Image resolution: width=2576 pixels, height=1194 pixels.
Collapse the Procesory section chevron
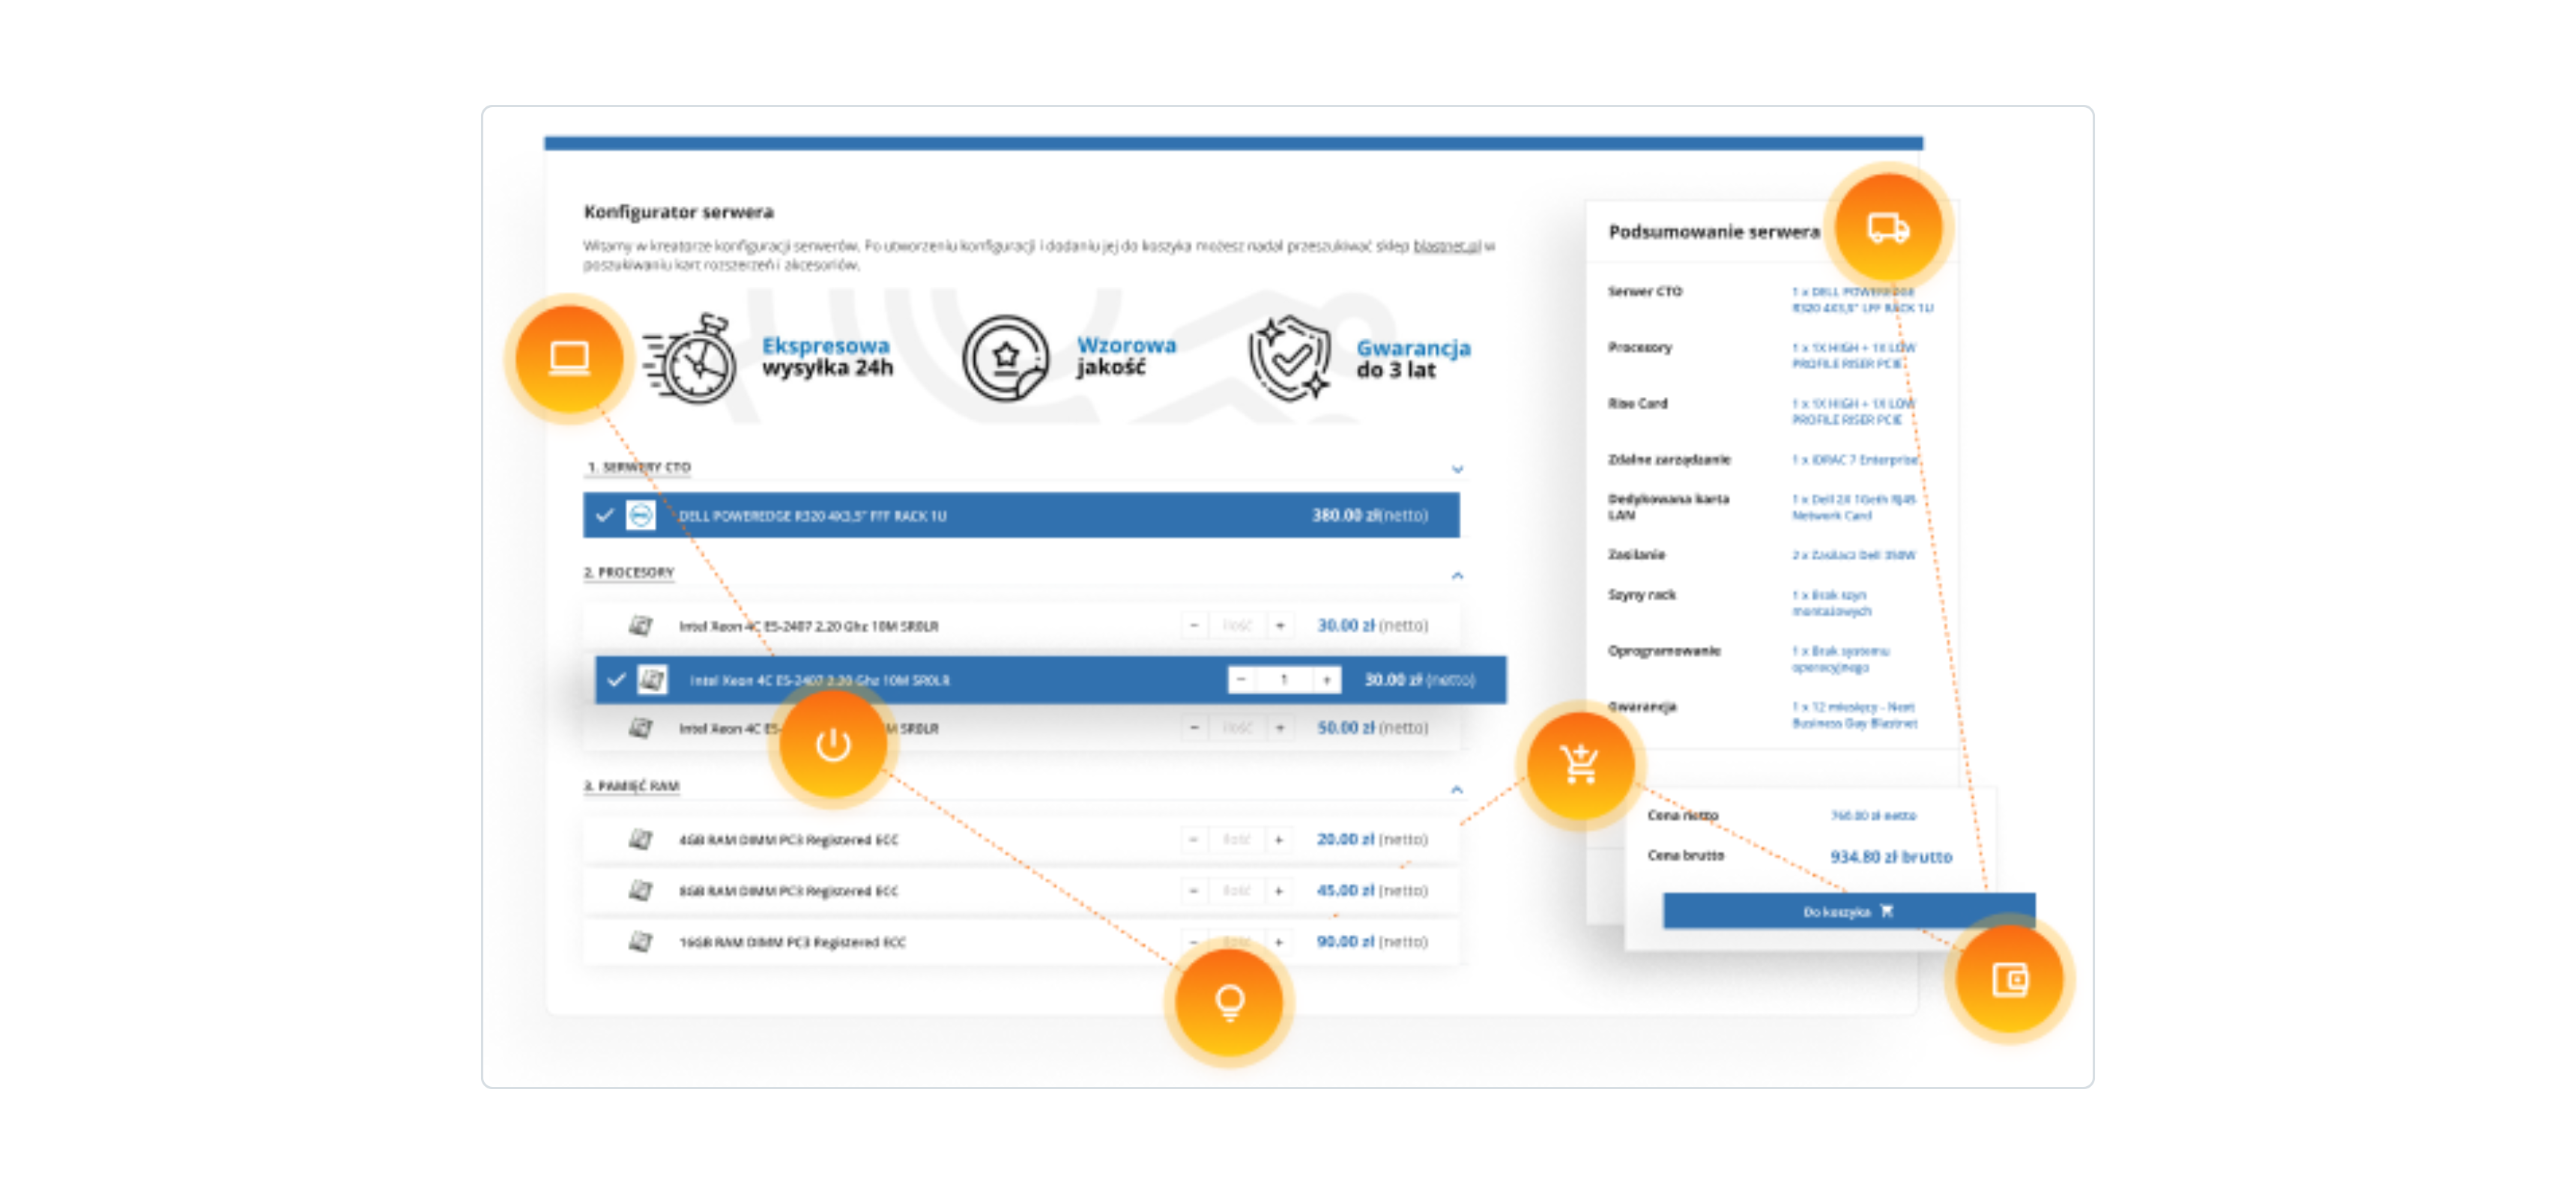(x=1457, y=575)
